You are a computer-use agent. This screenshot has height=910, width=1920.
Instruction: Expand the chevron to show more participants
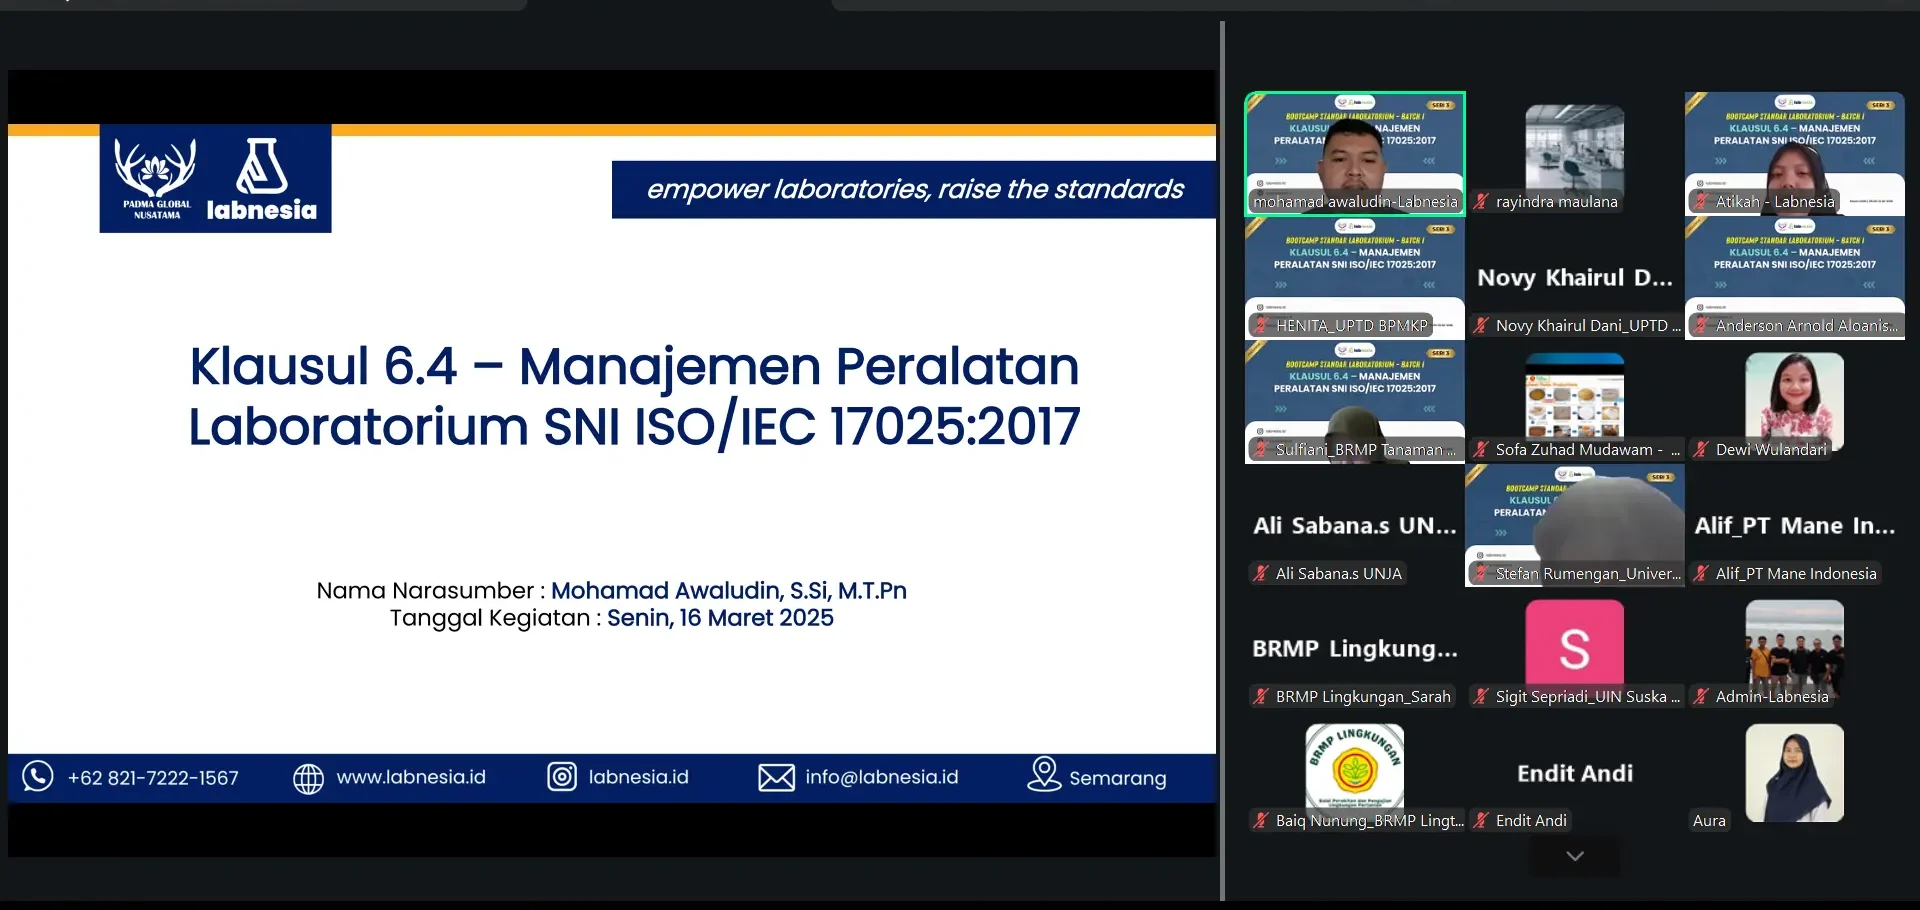click(x=1575, y=855)
